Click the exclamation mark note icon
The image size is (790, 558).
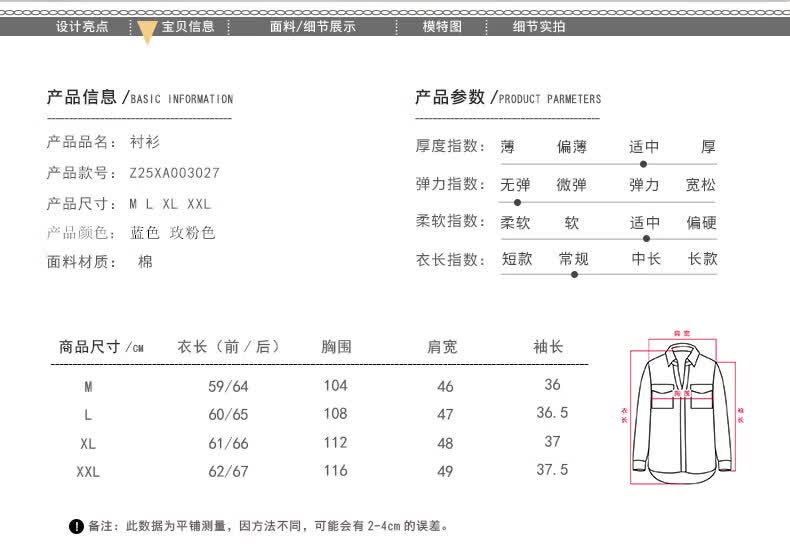tap(76, 526)
